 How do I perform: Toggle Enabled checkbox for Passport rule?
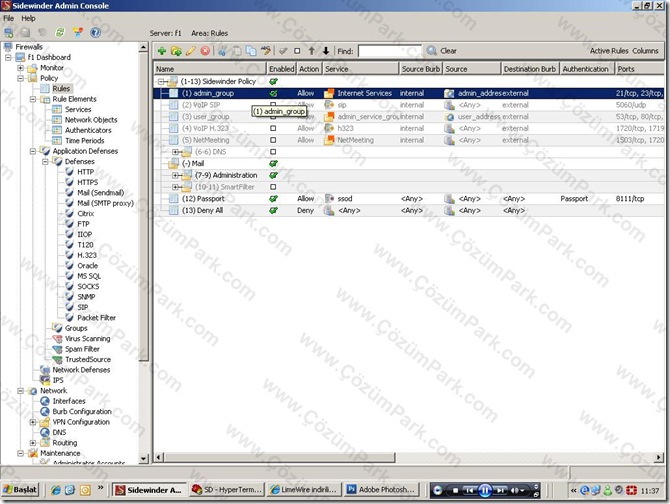click(x=273, y=199)
